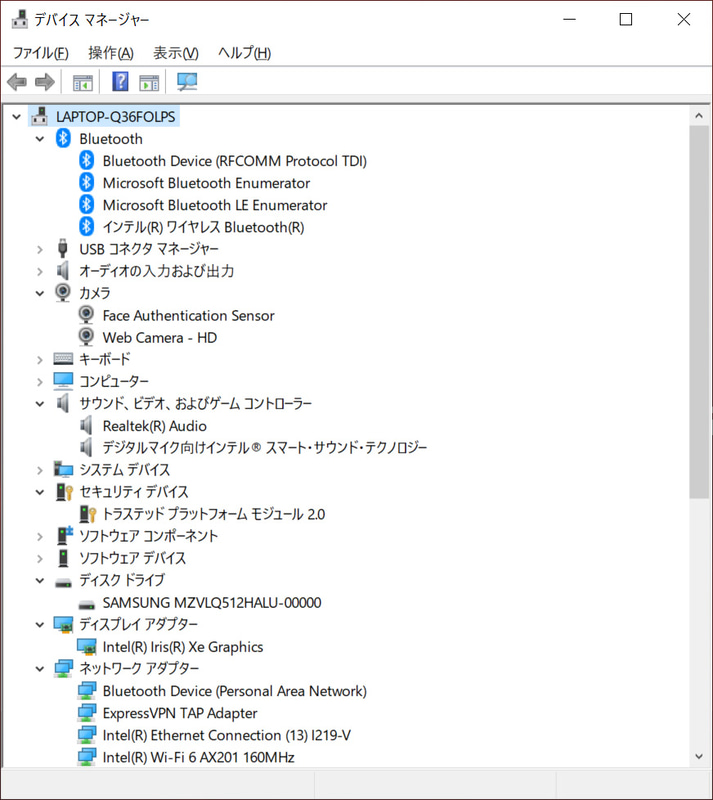
Task: Select デジタルマイク向けインテル スマート・サウンド・テクノロジー
Action: point(264,447)
